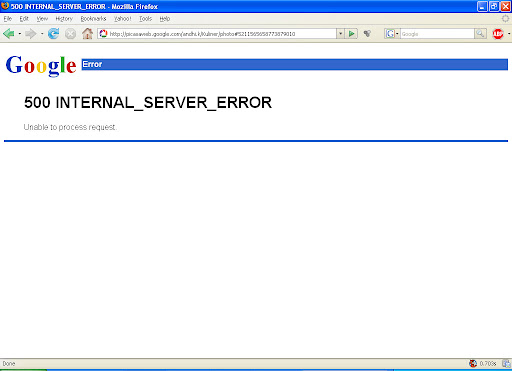Screen dimensions: 512x371
Task: Click the Stop loading icon
Action: (x=70, y=34)
